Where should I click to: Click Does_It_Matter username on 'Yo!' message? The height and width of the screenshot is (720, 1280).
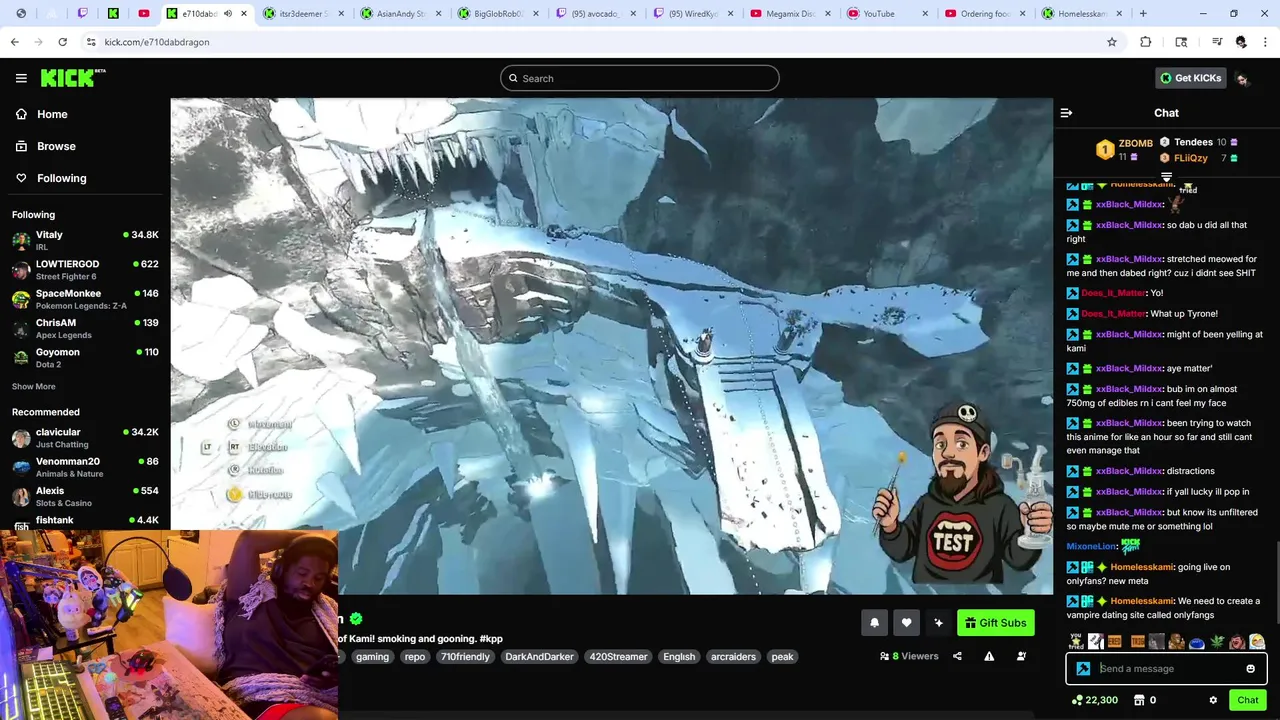click(1113, 293)
